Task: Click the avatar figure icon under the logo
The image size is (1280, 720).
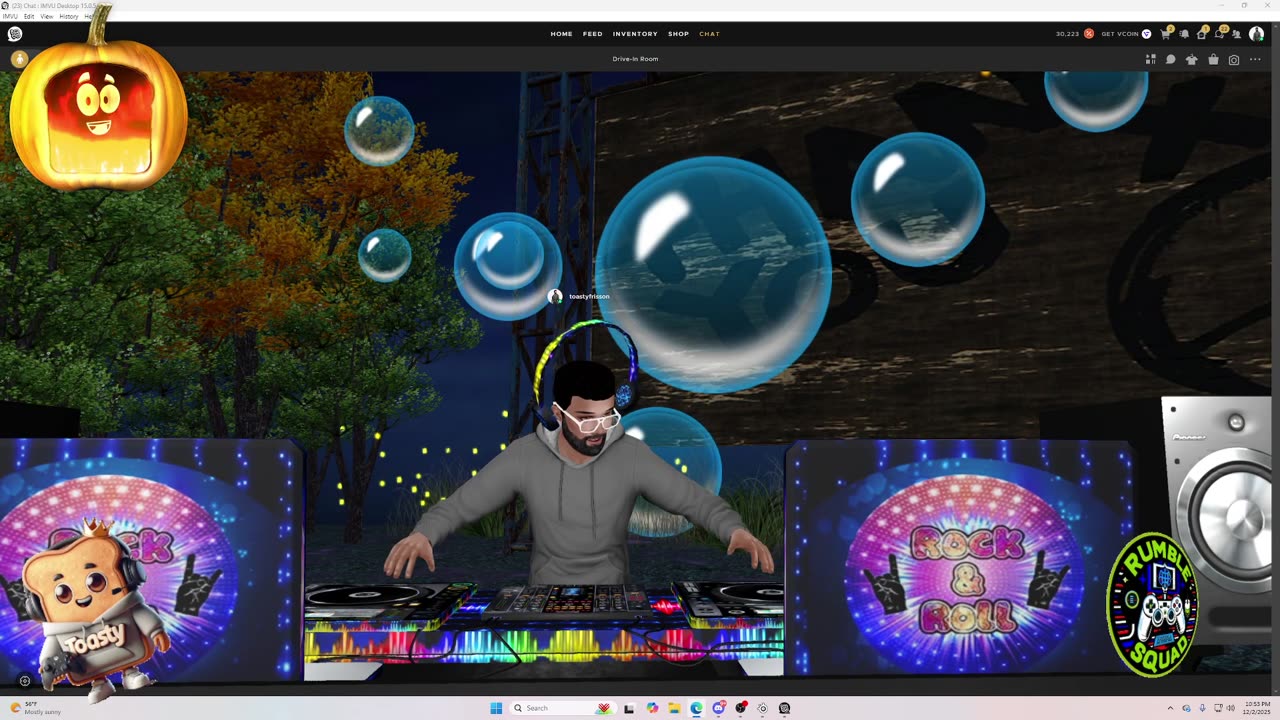Action: (x=19, y=59)
